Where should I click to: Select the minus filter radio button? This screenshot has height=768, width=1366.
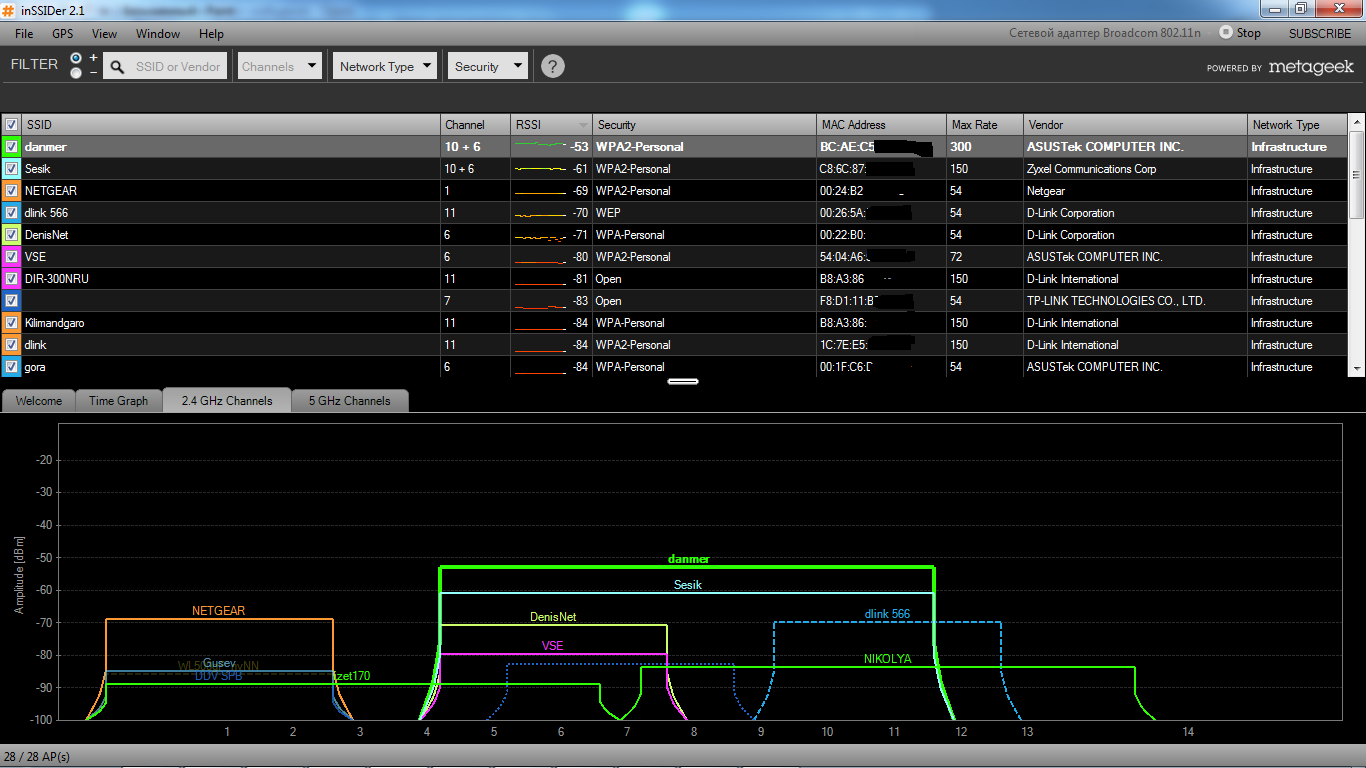click(x=76, y=73)
